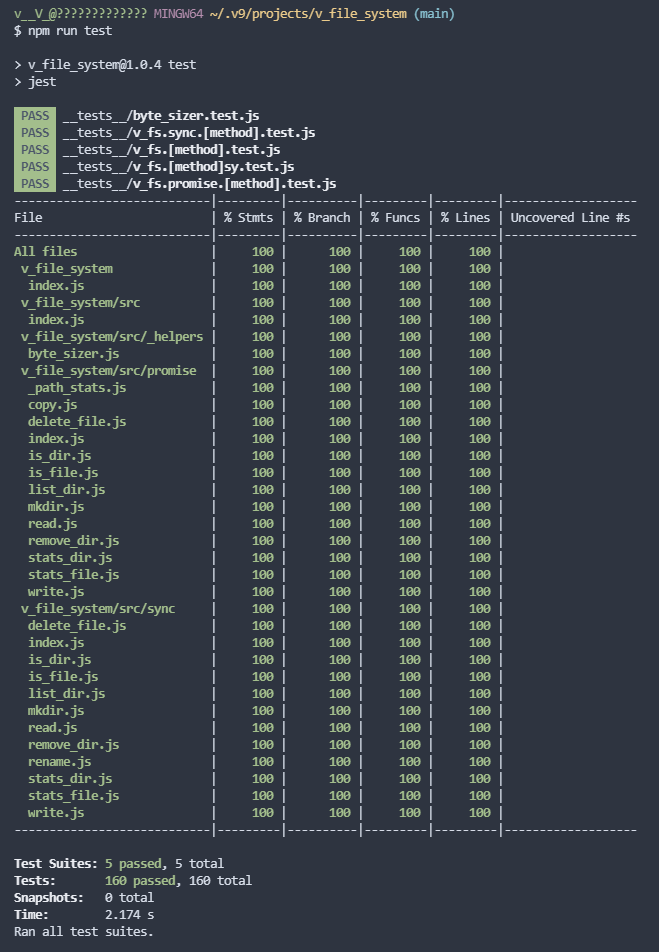Click the '2.174 s' time value
The width and height of the screenshot is (659, 952).
coord(129,914)
